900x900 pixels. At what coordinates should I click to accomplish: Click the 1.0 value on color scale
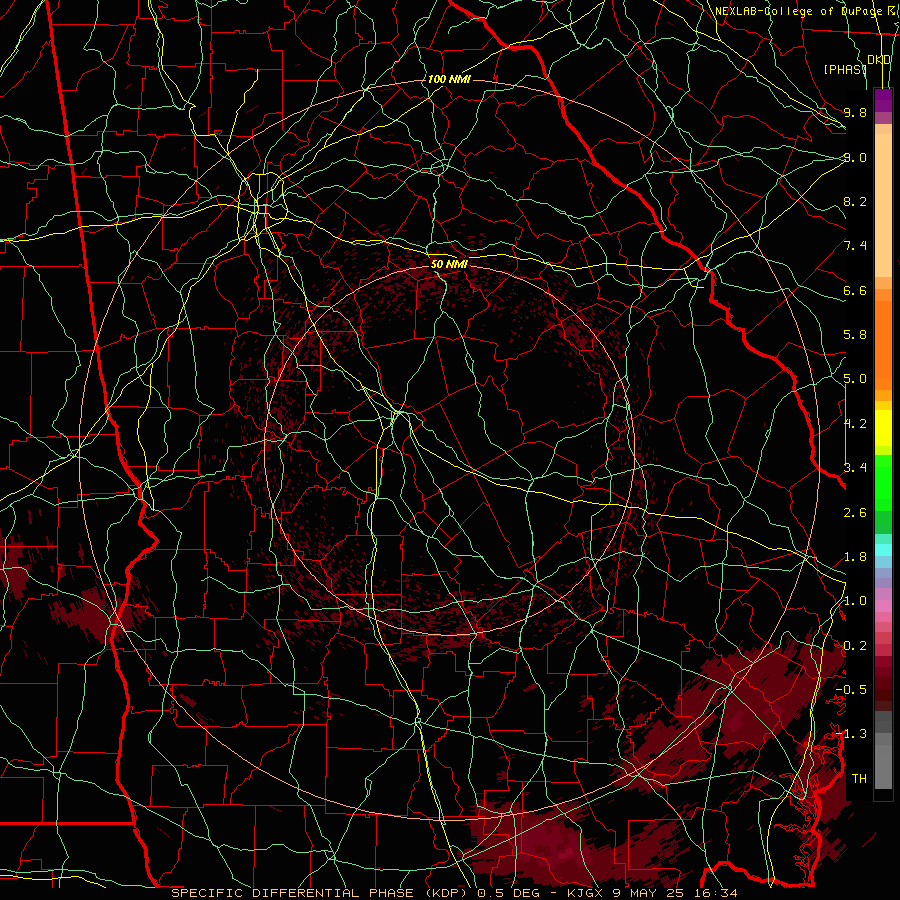click(x=855, y=601)
